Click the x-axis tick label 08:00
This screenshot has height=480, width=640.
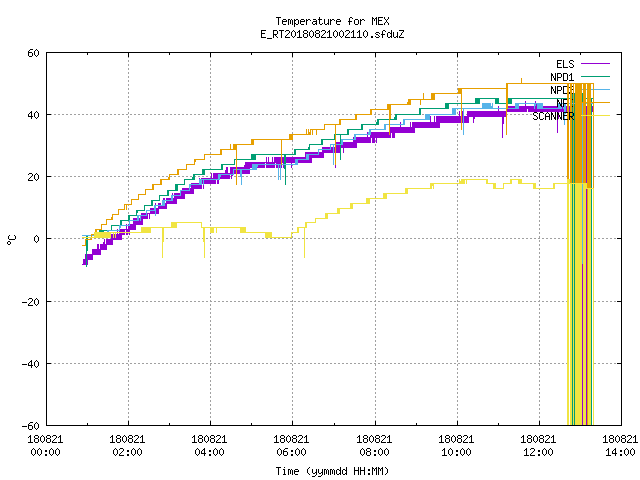[374, 452]
